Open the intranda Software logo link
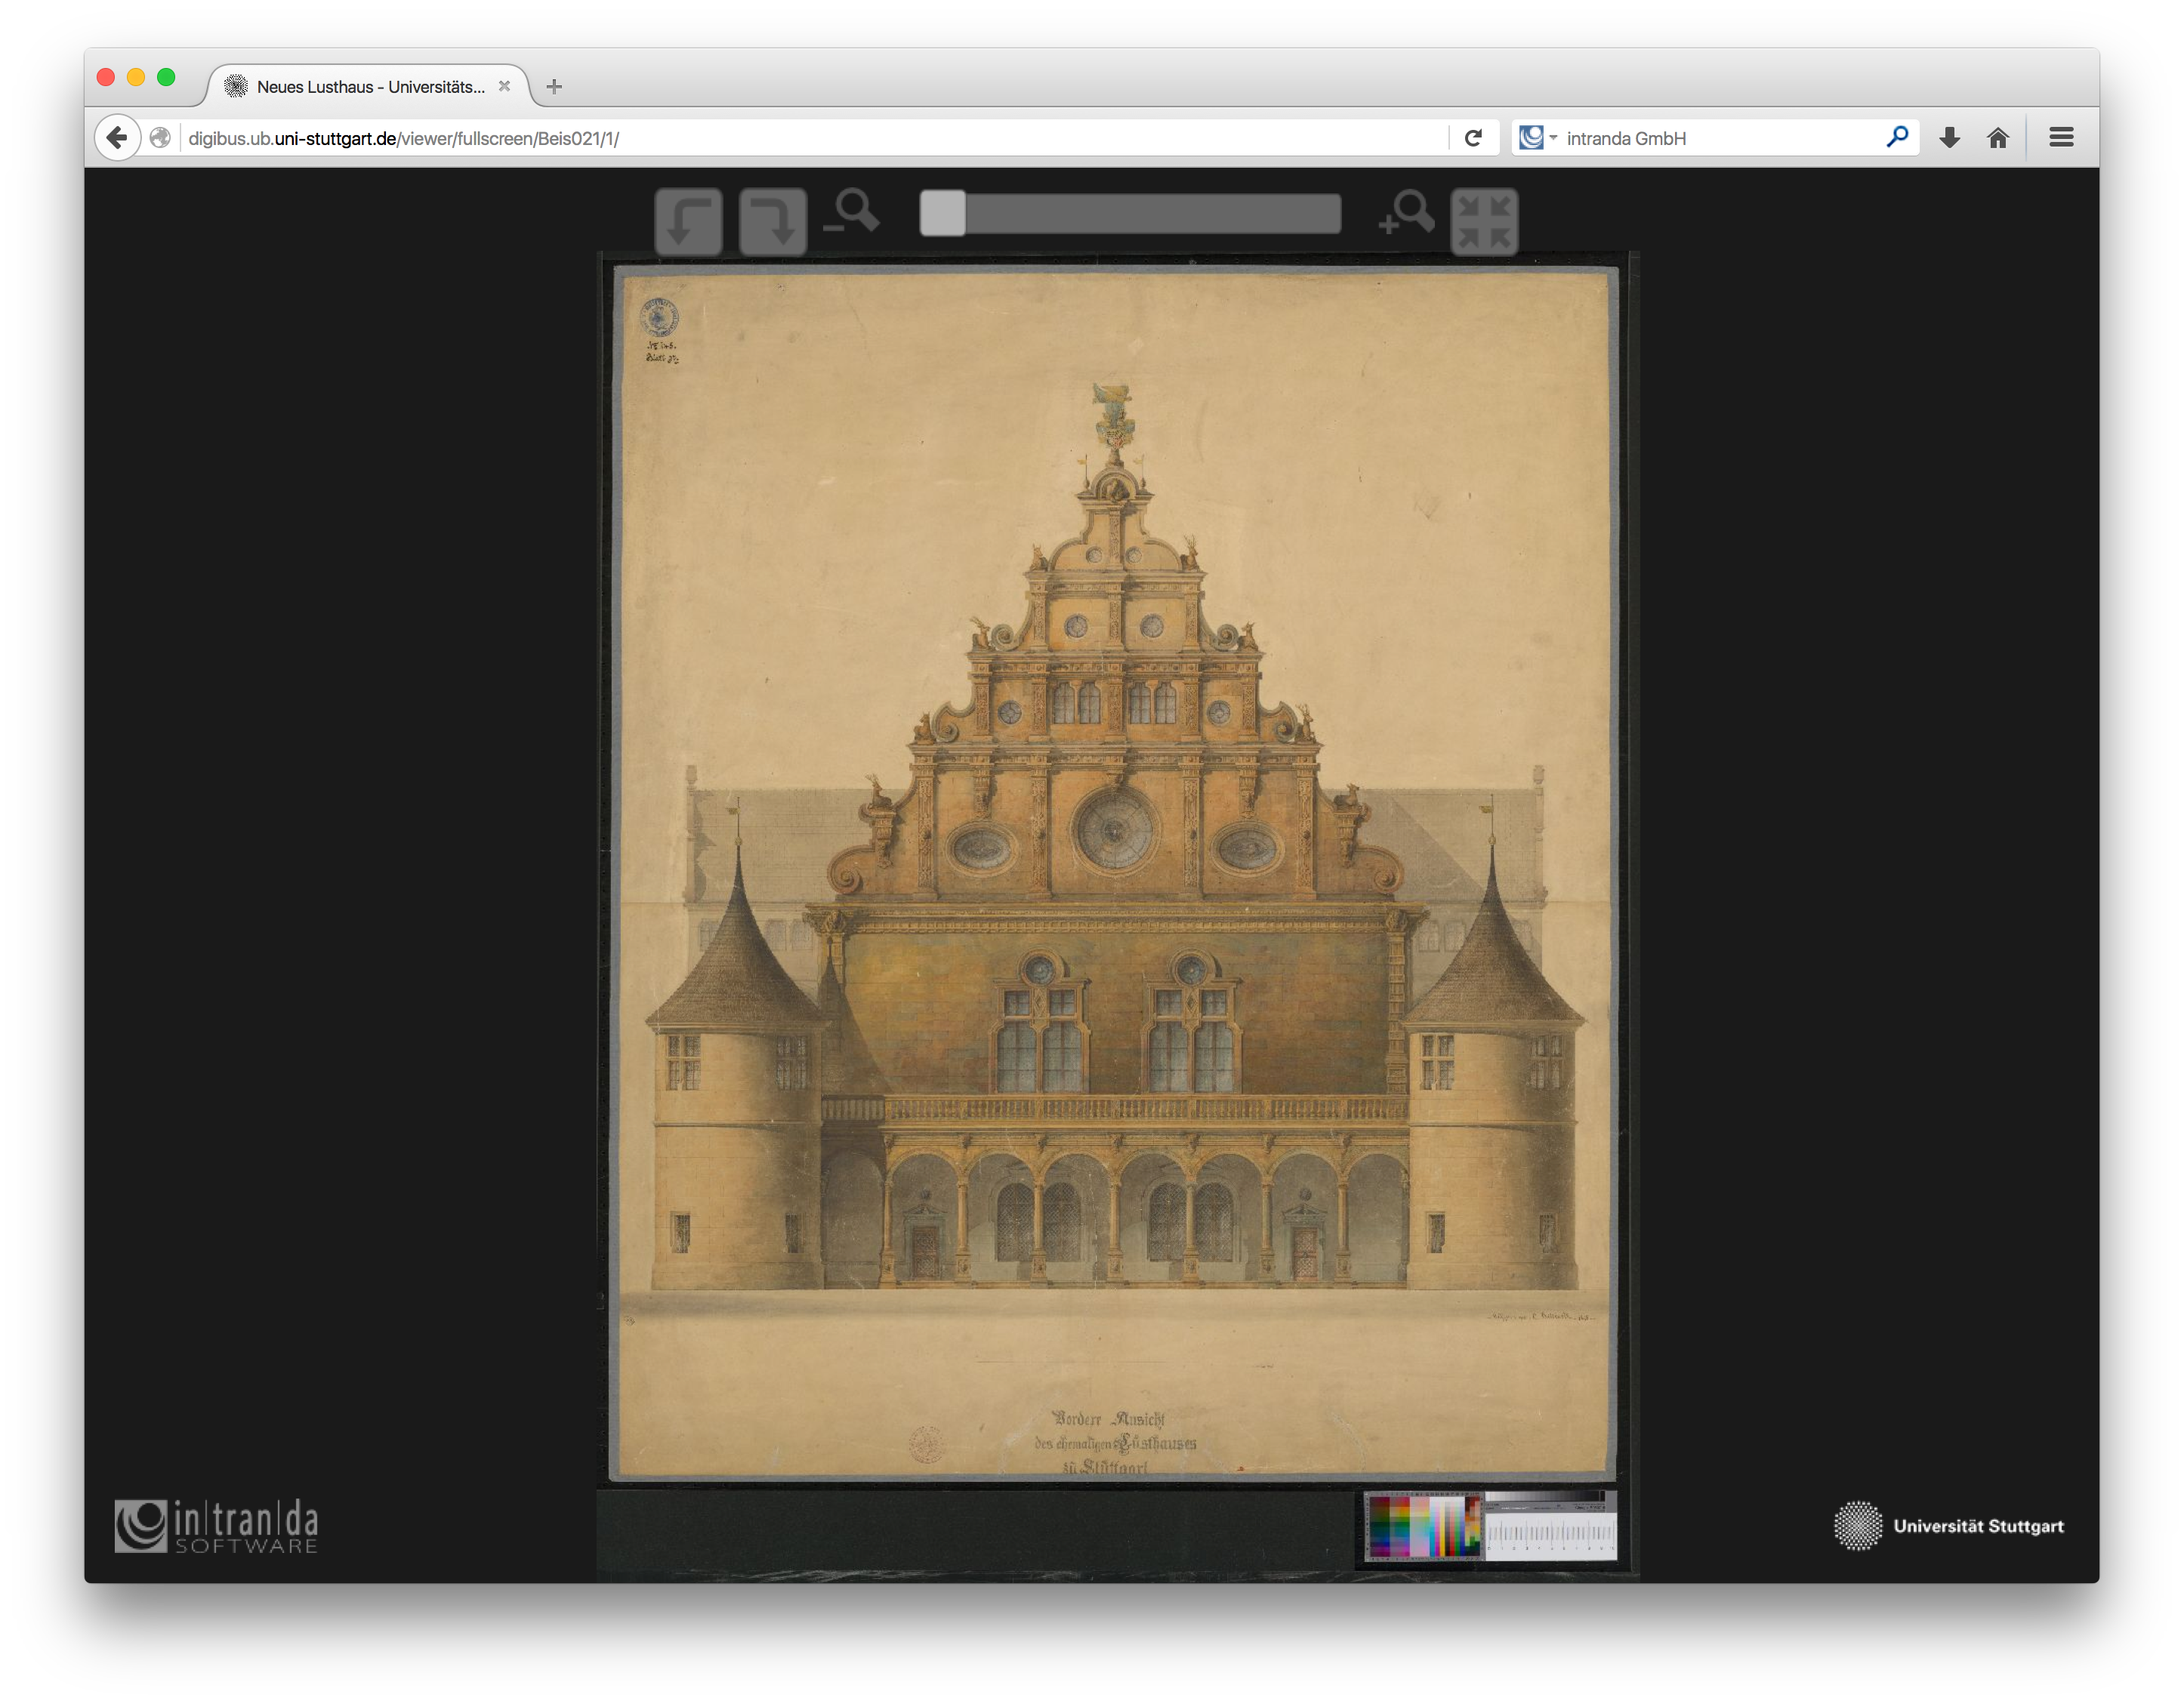Image resolution: width=2184 pixels, height=1704 pixels. pos(216,1526)
